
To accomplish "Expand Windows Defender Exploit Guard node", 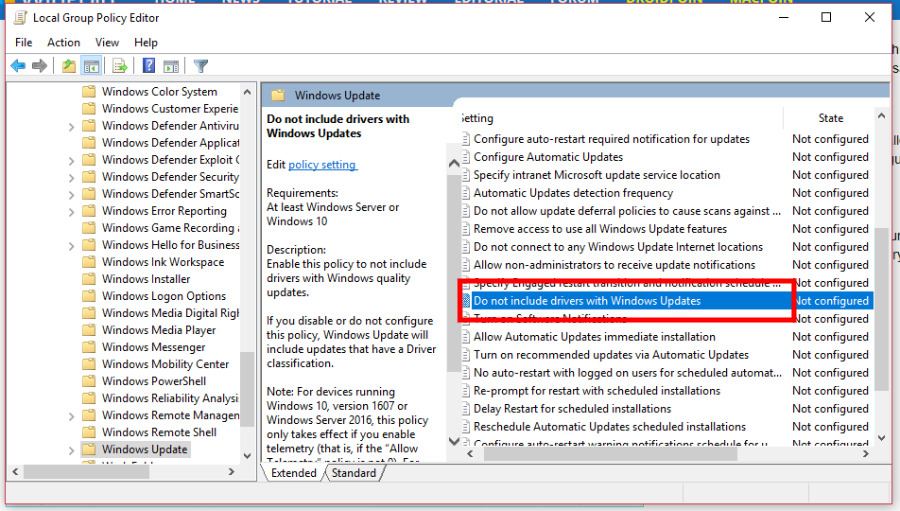I will click(71, 161).
